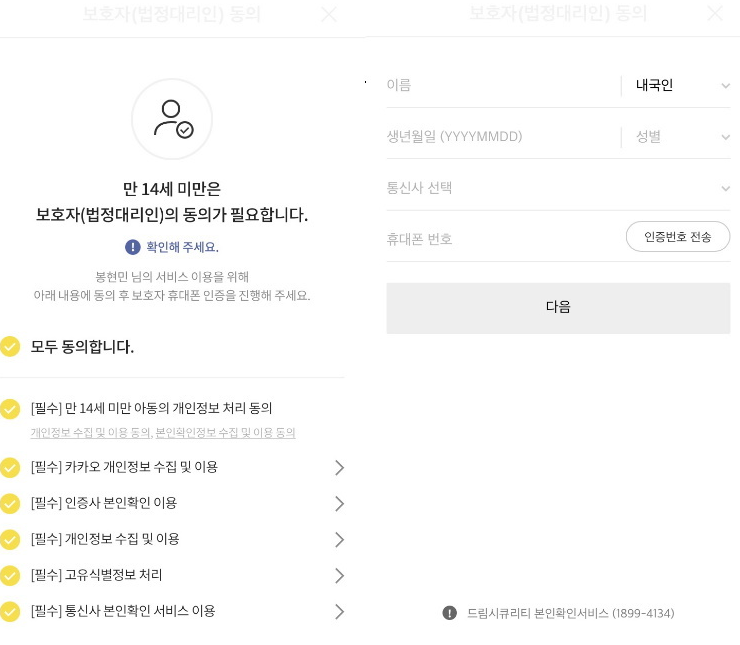Toggle checkbox for 카카오 개인정보 수집 및 이용
The width and height of the screenshot is (740, 645).
[10, 467]
